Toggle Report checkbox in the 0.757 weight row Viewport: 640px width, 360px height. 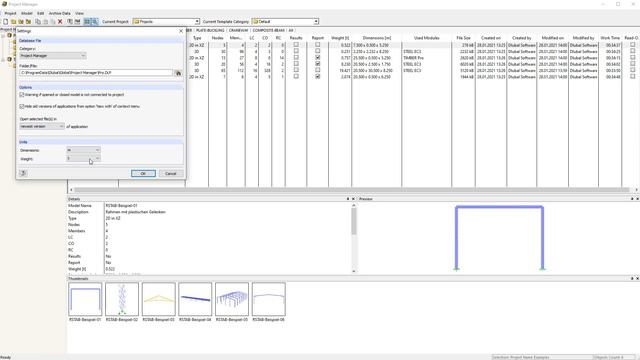click(318, 58)
